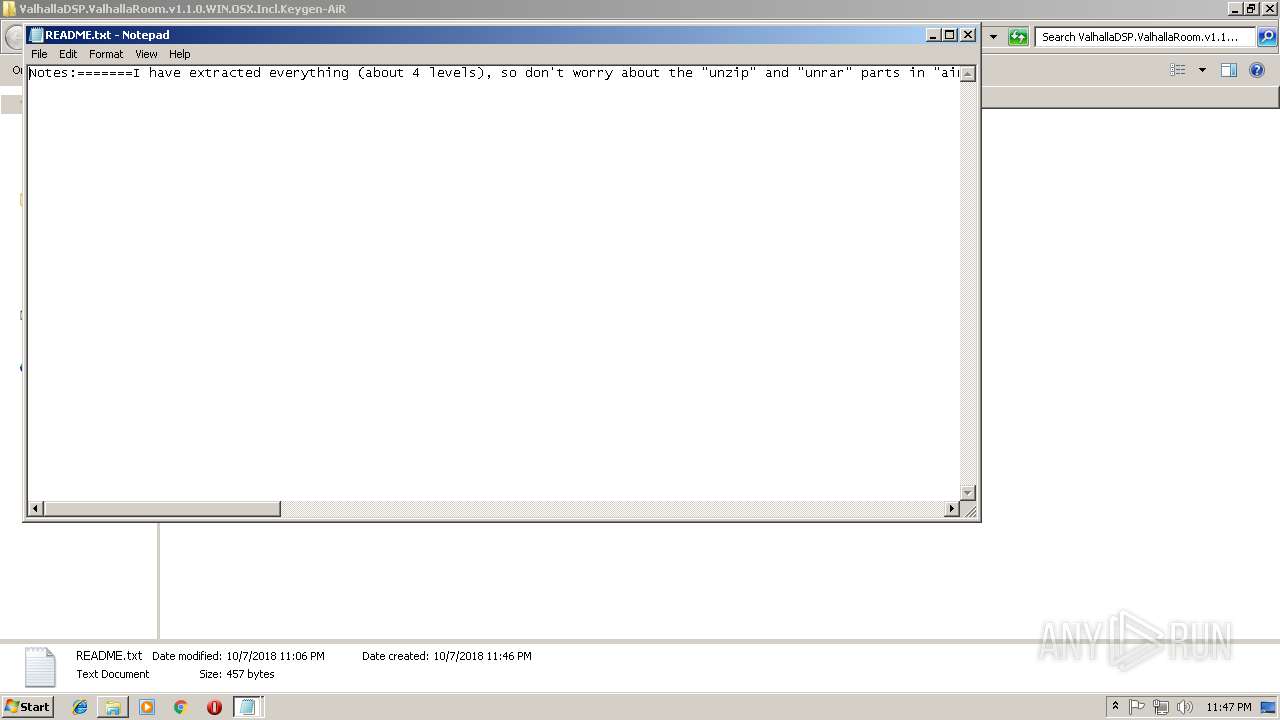Viewport: 1280px width, 720px height.
Task: Click vertical scrollbar down arrow in Notepad
Action: coord(968,493)
